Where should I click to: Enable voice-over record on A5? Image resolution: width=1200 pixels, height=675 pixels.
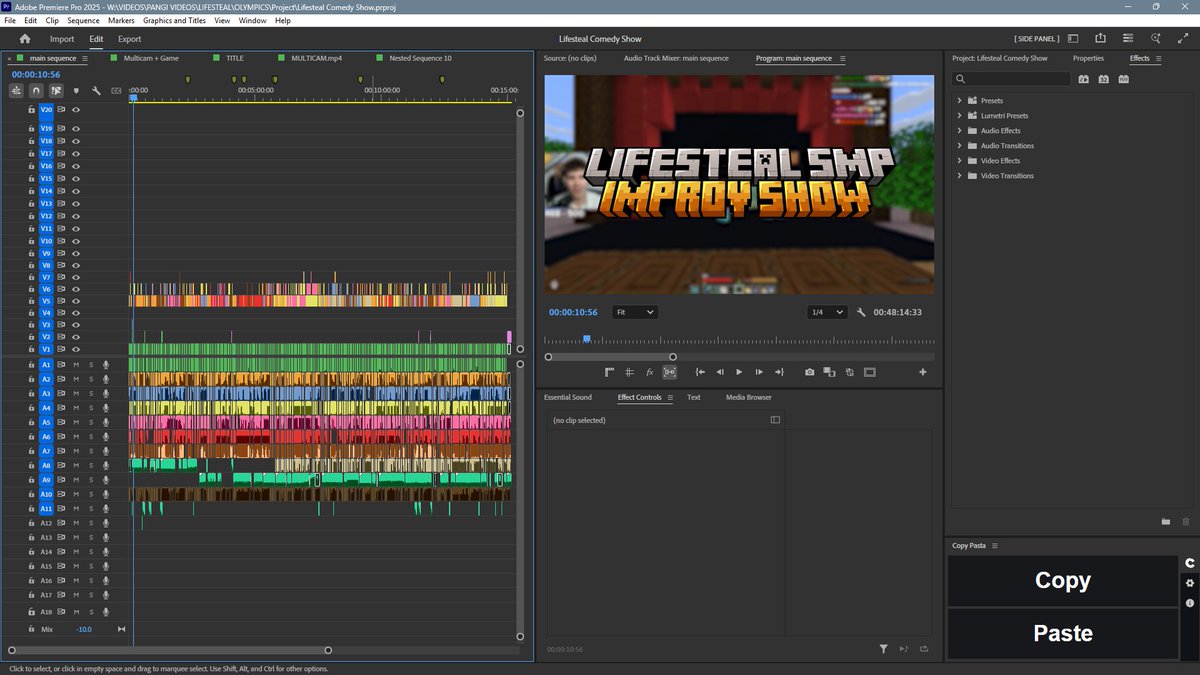click(106, 422)
